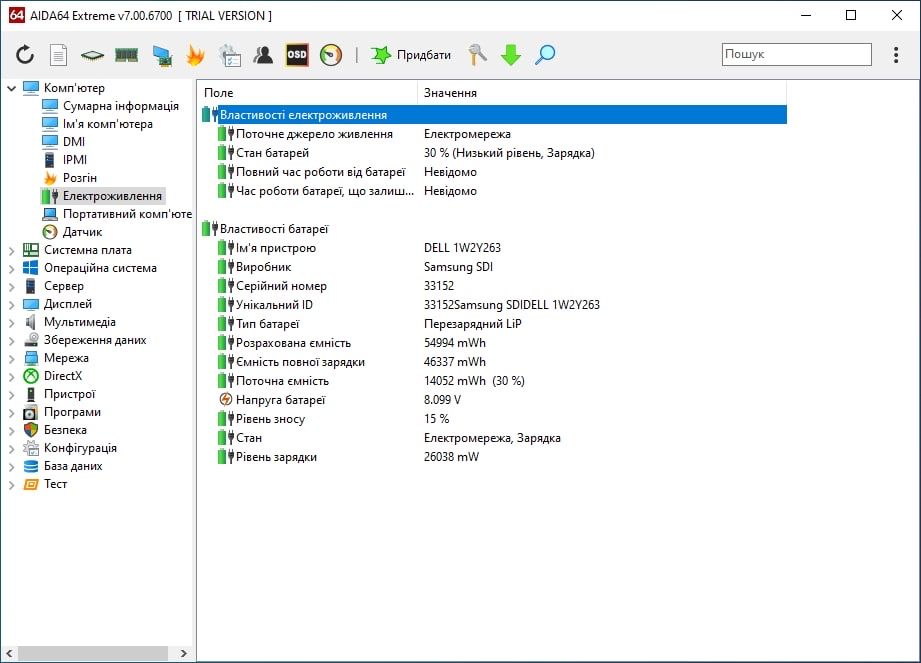Expand the Збереження даних node
This screenshot has height=663, width=921.
pos(11,341)
